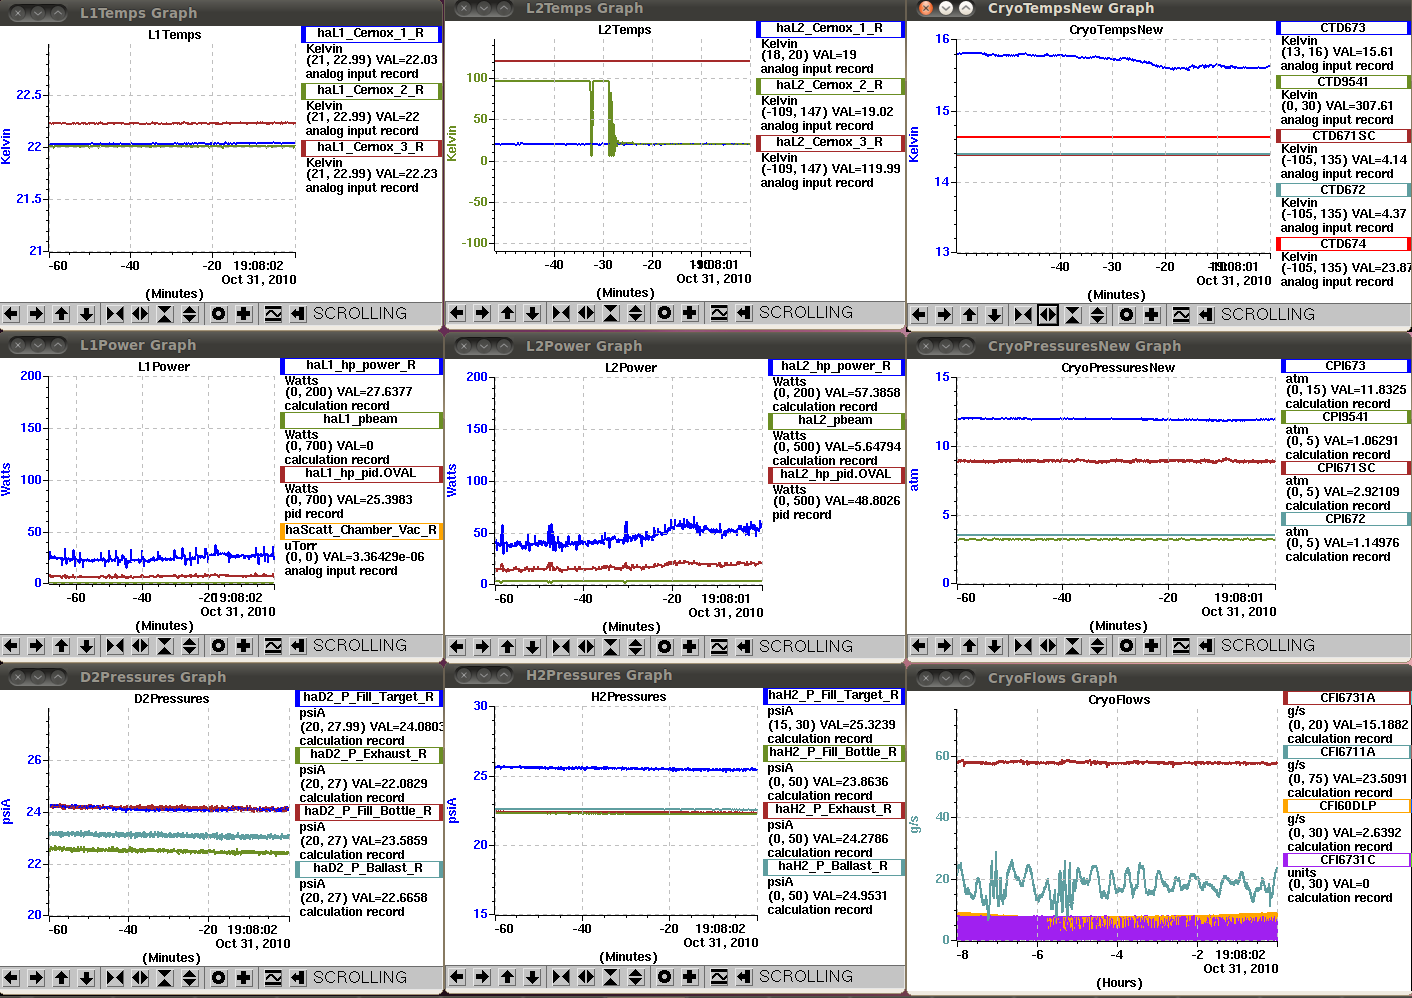Toggle SCROLLING mode in D2Pressures Graph
The height and width of the screenshot is (998, 1412).
pos(360,978)
